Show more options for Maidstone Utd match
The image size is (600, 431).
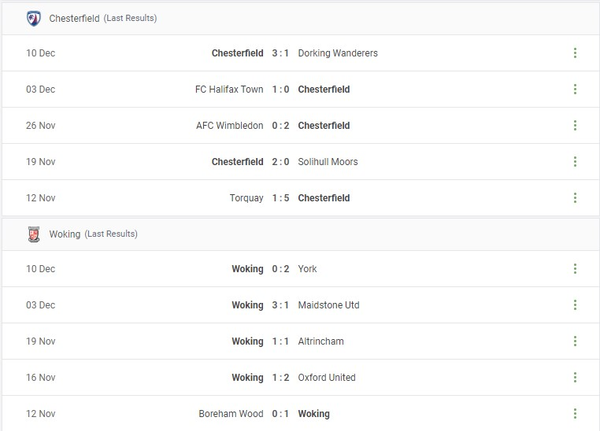point(575,305)
